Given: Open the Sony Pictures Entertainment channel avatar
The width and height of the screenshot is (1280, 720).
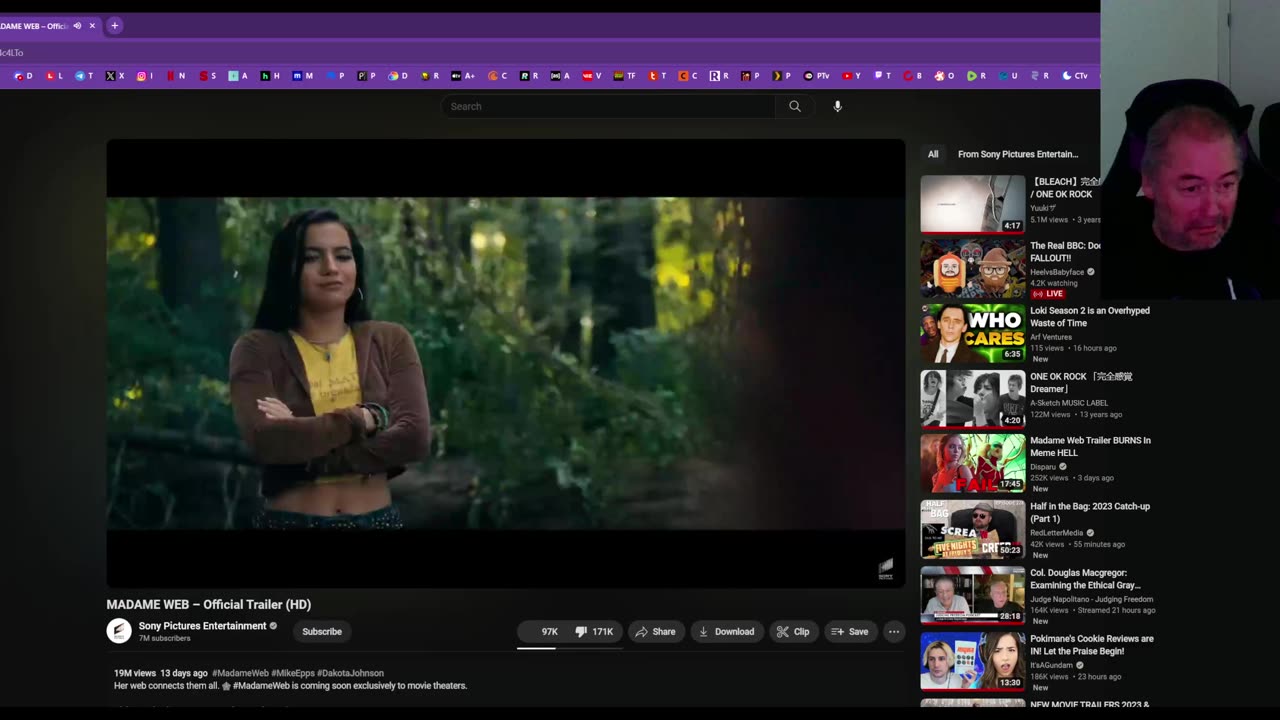Looking at the screenshot, I should (119, 631).
